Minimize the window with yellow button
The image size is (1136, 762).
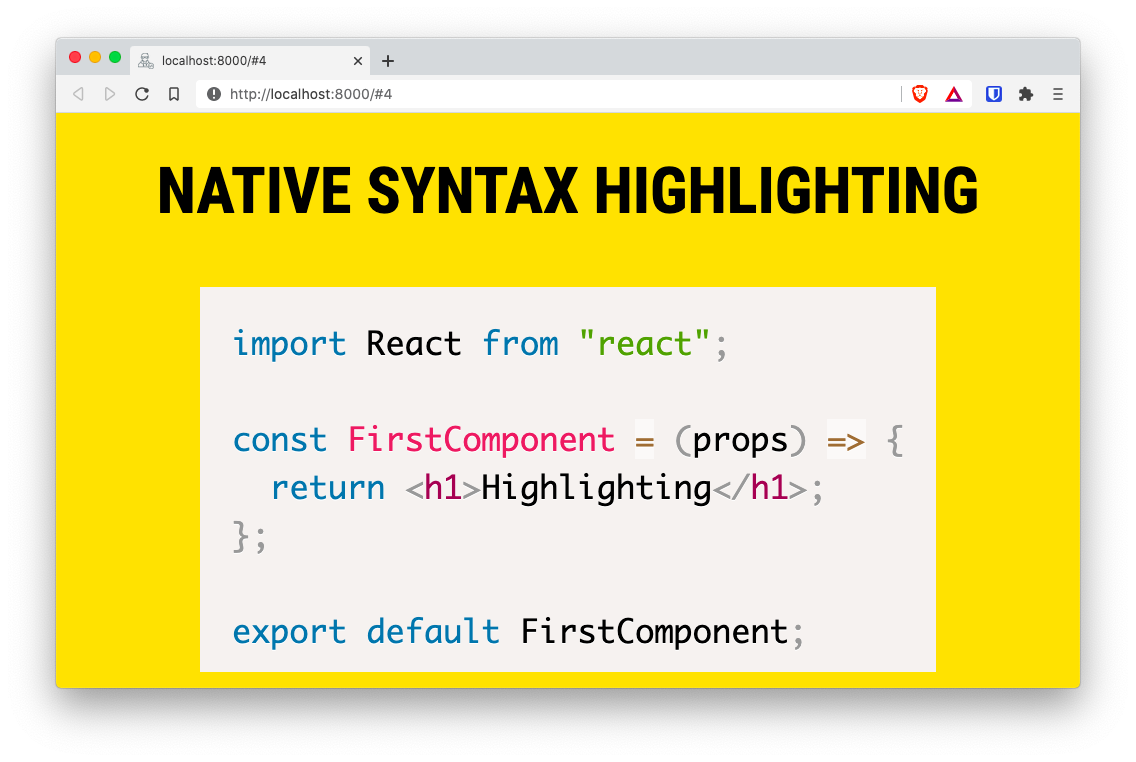[95, 57]
